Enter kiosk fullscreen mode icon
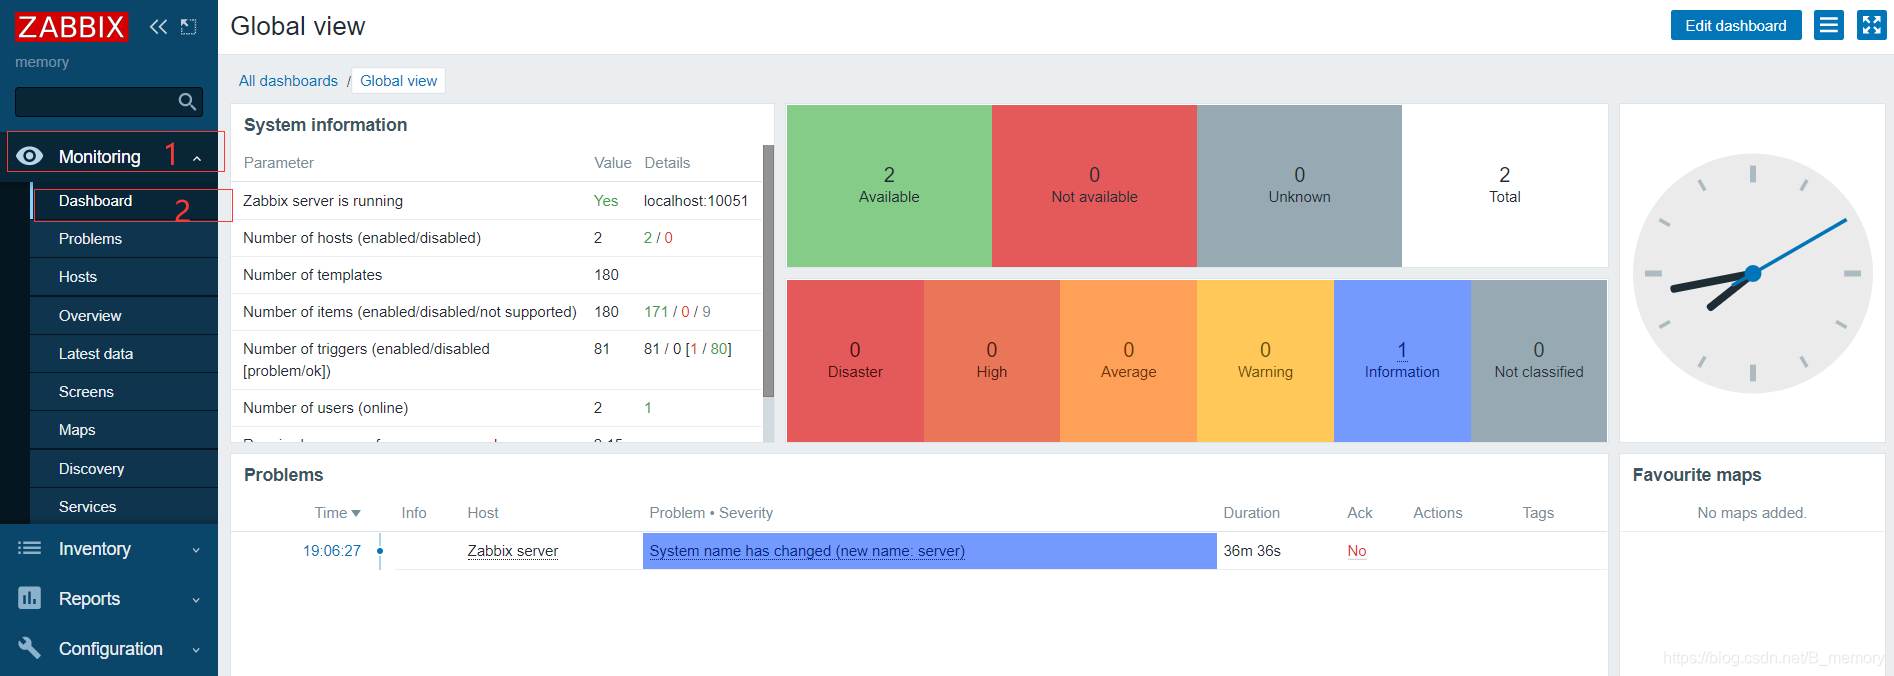This screenshot has height=676, width=1894. 1872,25
